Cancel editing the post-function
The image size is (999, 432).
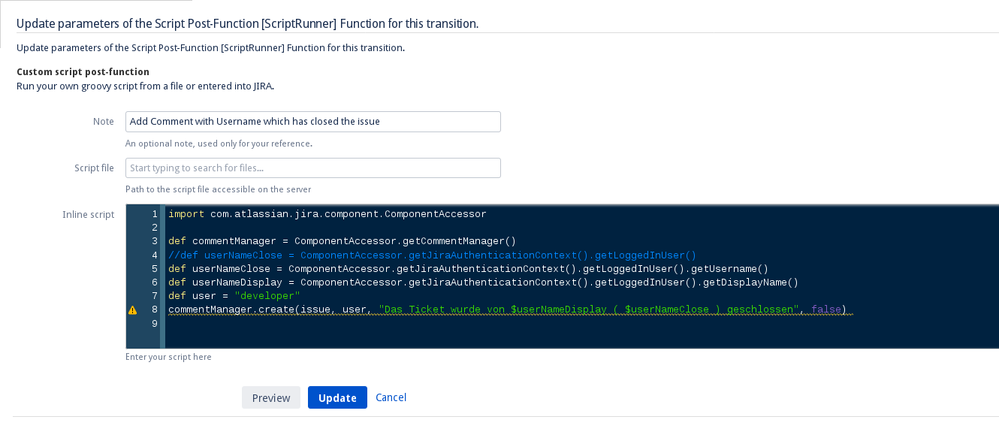pos(391,397)
